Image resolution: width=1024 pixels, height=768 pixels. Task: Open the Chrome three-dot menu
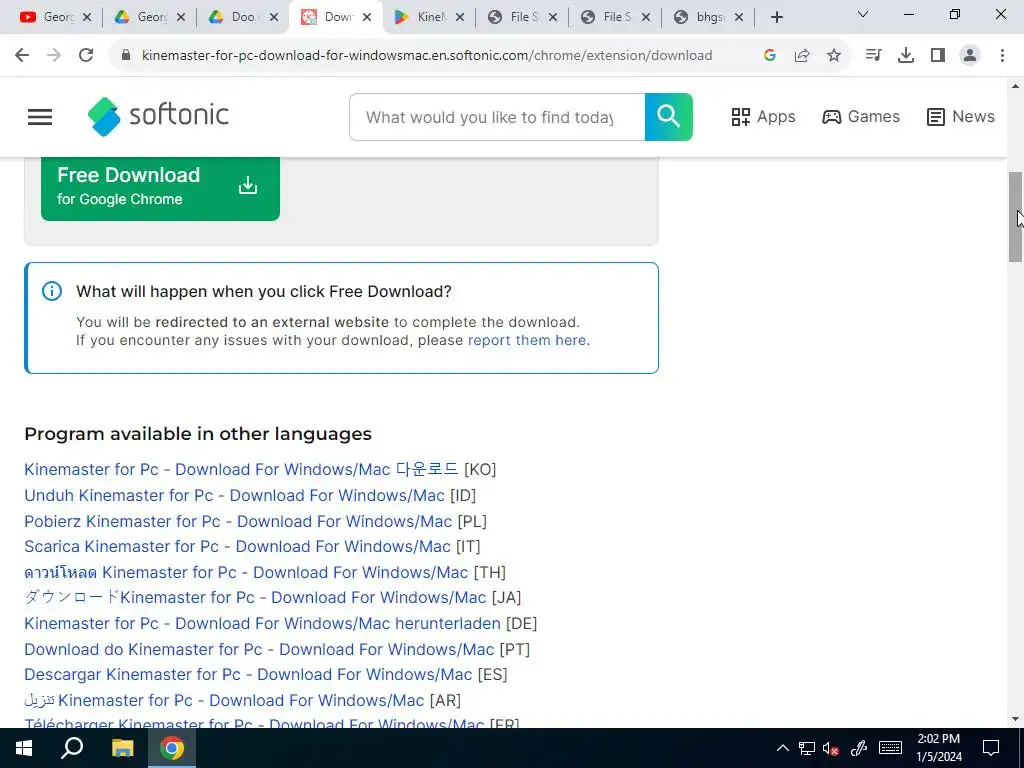(1002, 56)
